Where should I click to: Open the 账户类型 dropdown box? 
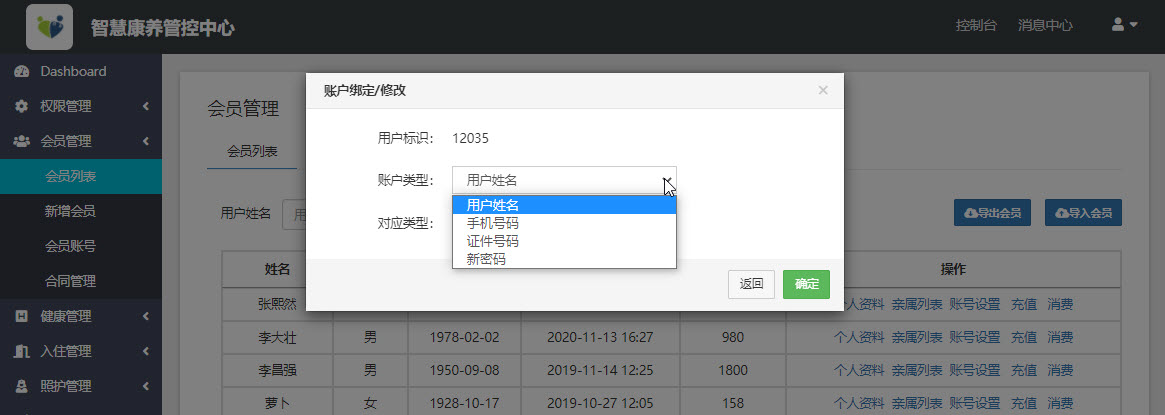pyautogui.click(x=564, y=180)
